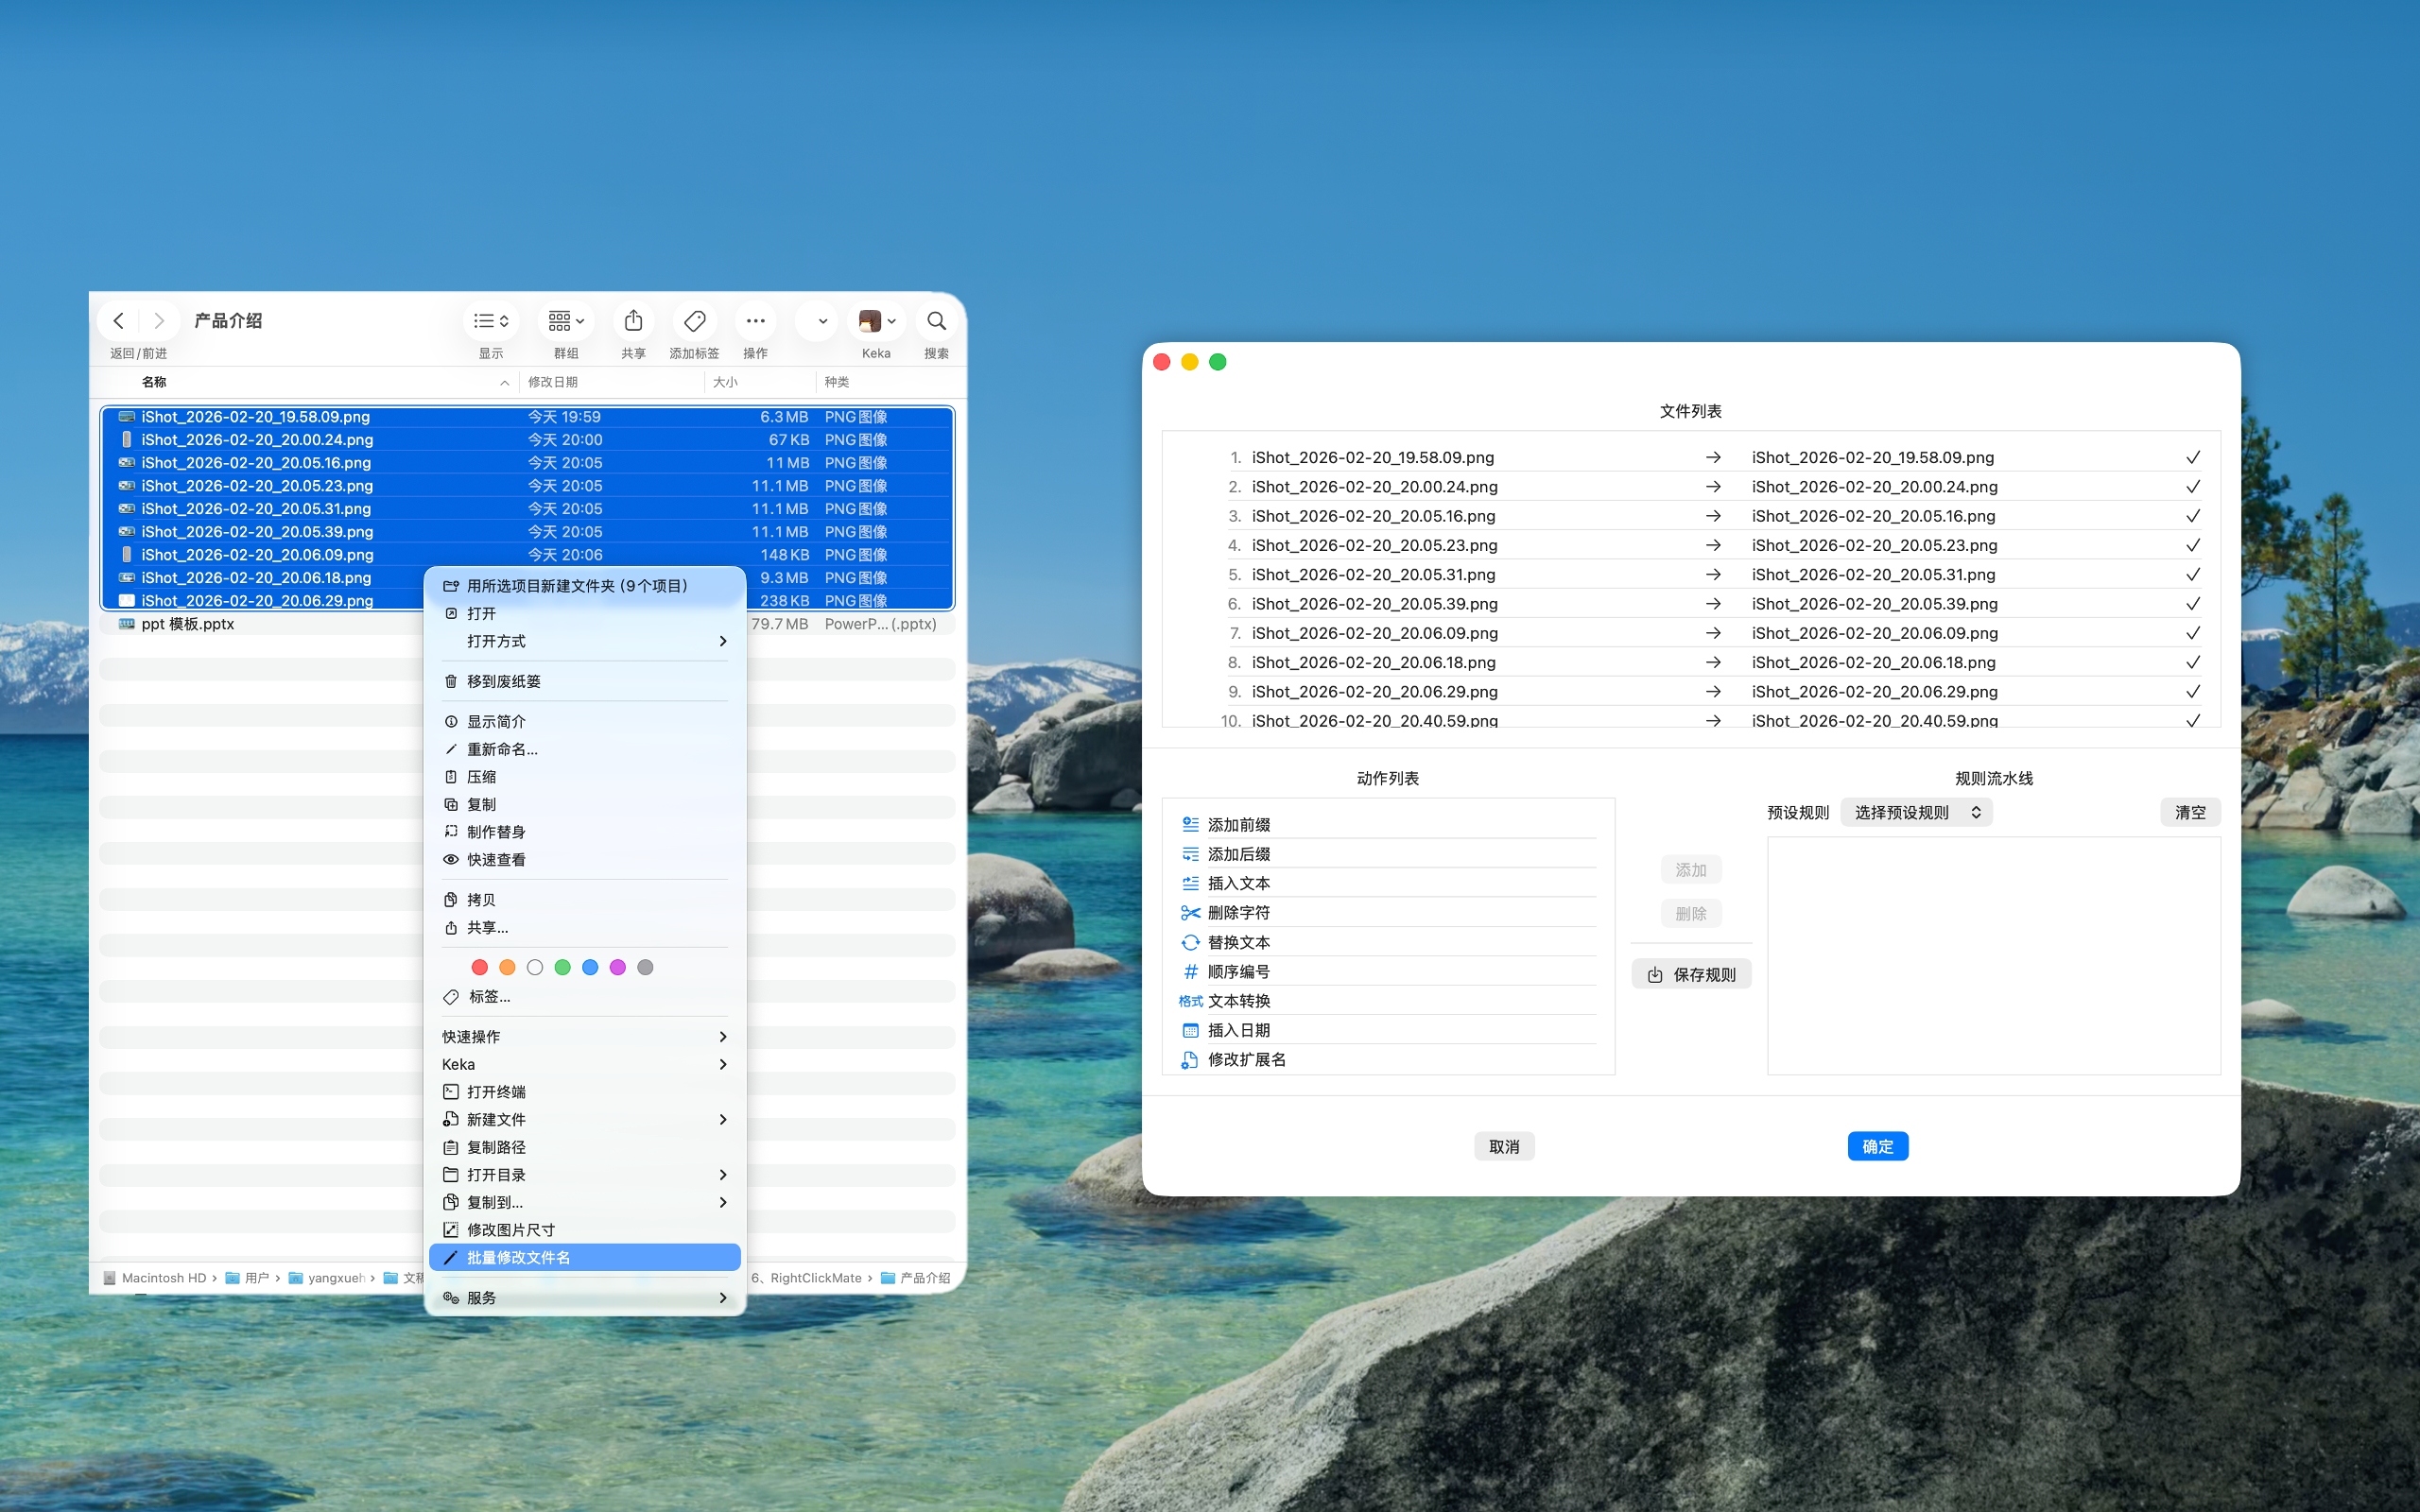Viewport: 2420px width, 1512px height.
Task: Select the 修改扩展名 action icon
Action: (x=1189, y=1059)
